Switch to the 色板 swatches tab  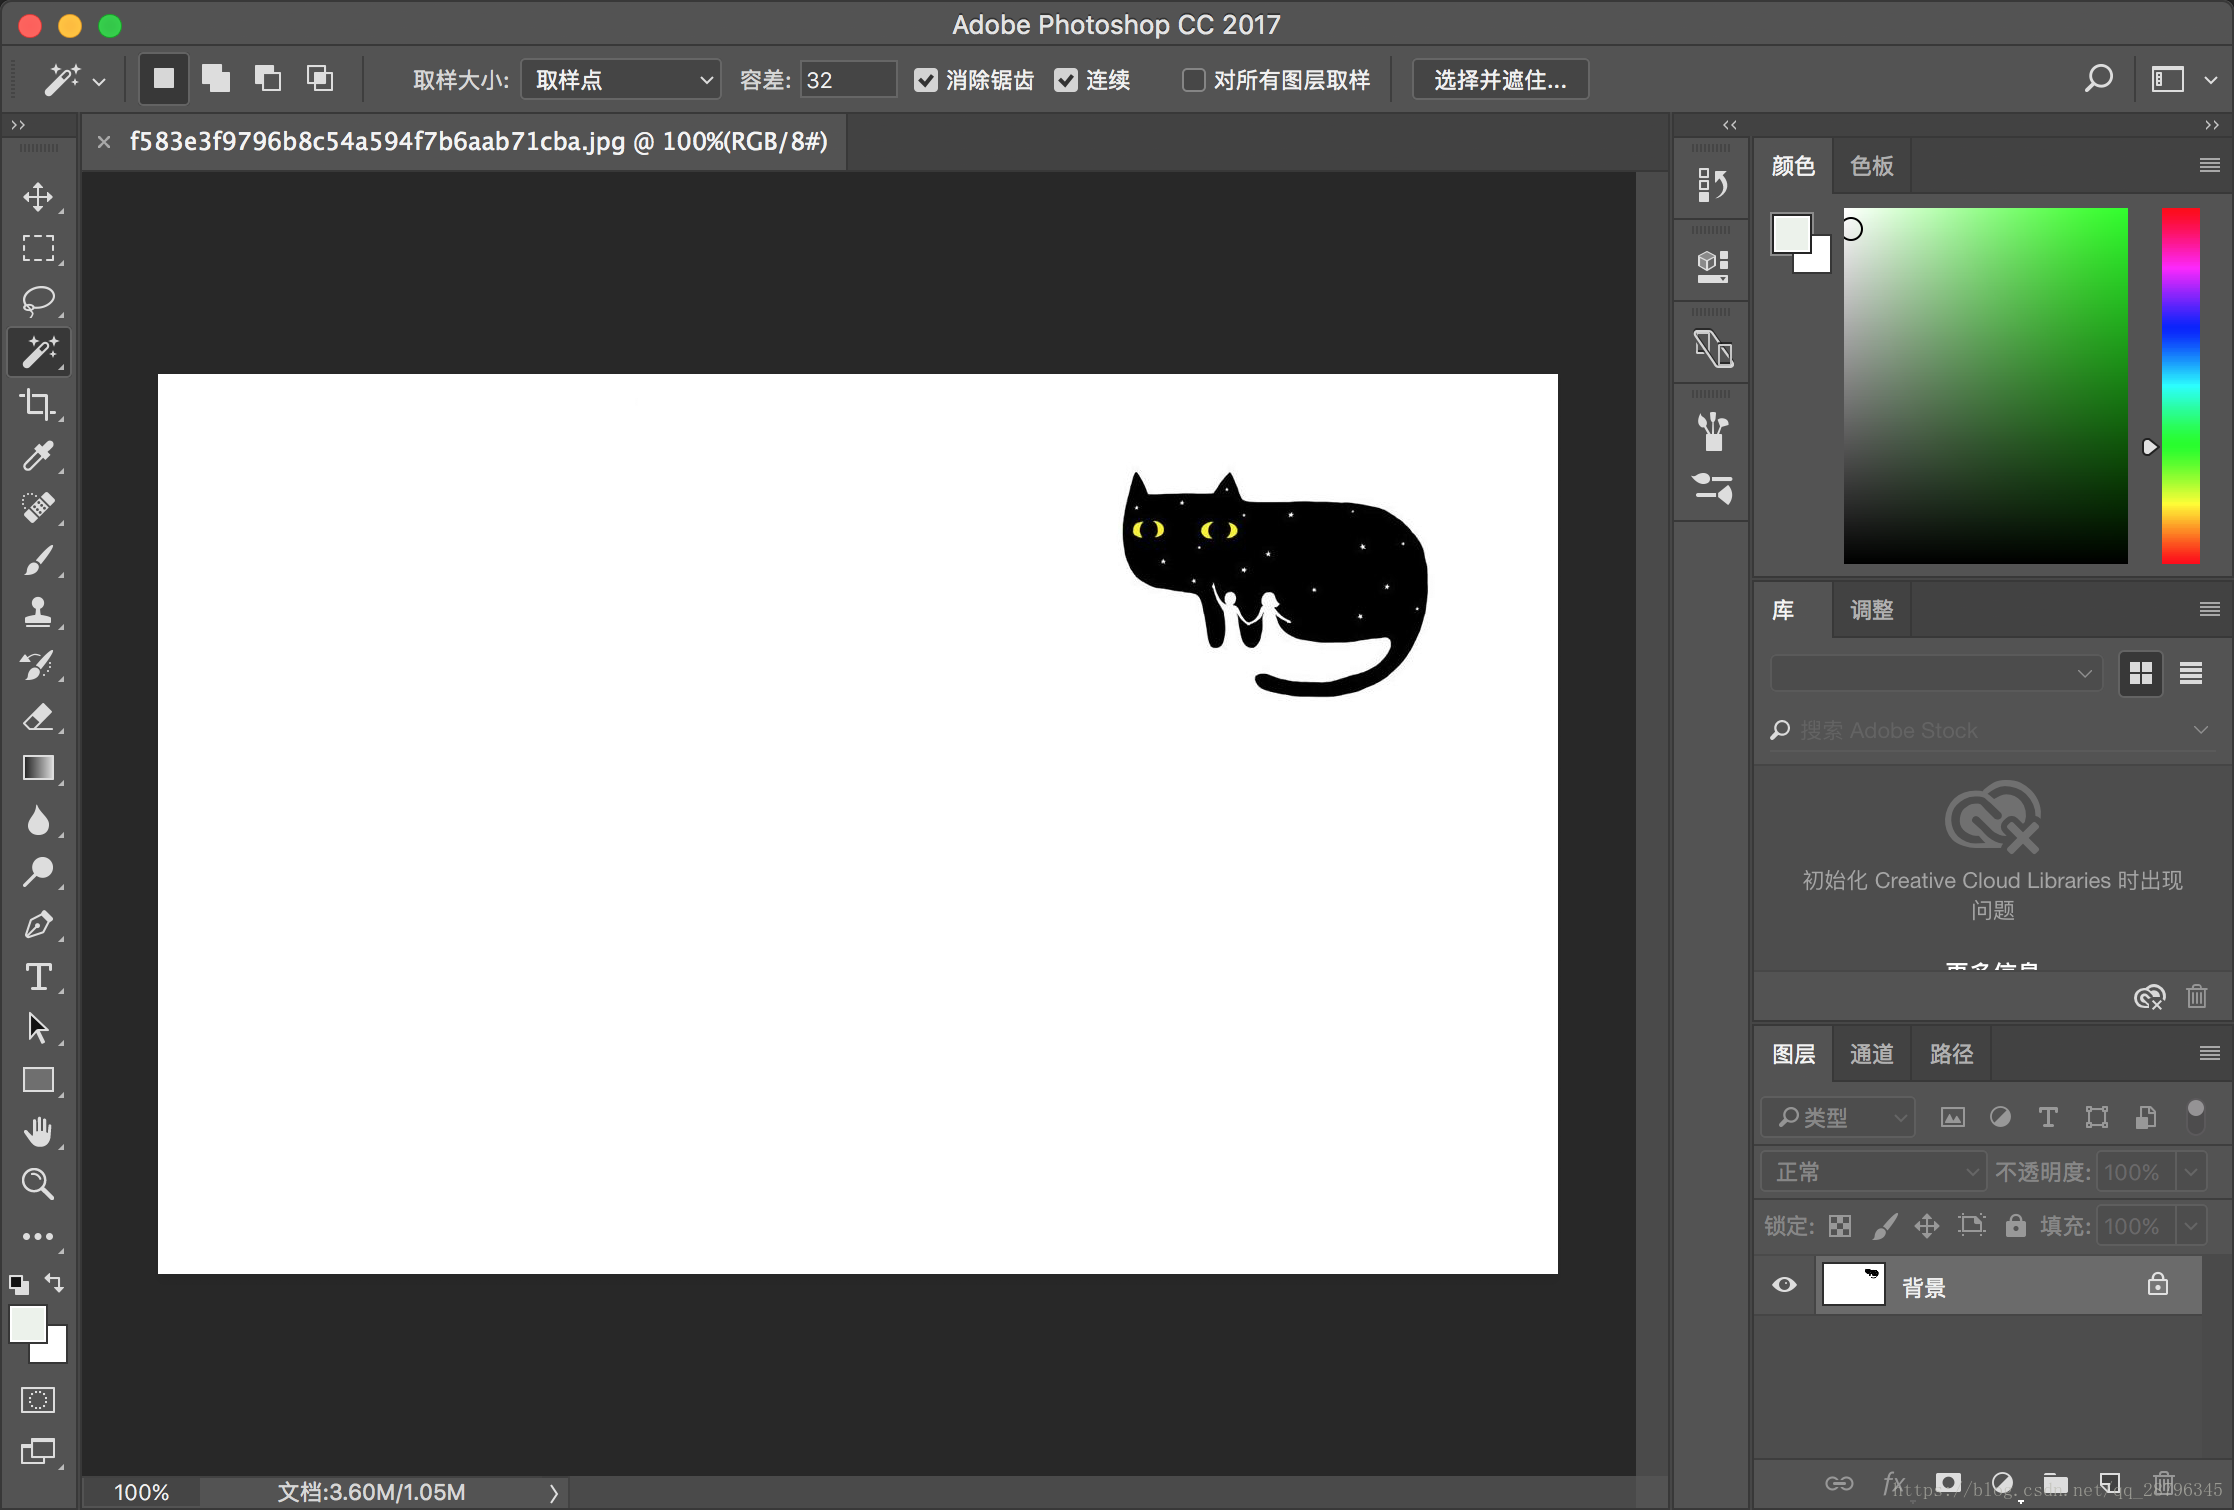point(1871,166)
